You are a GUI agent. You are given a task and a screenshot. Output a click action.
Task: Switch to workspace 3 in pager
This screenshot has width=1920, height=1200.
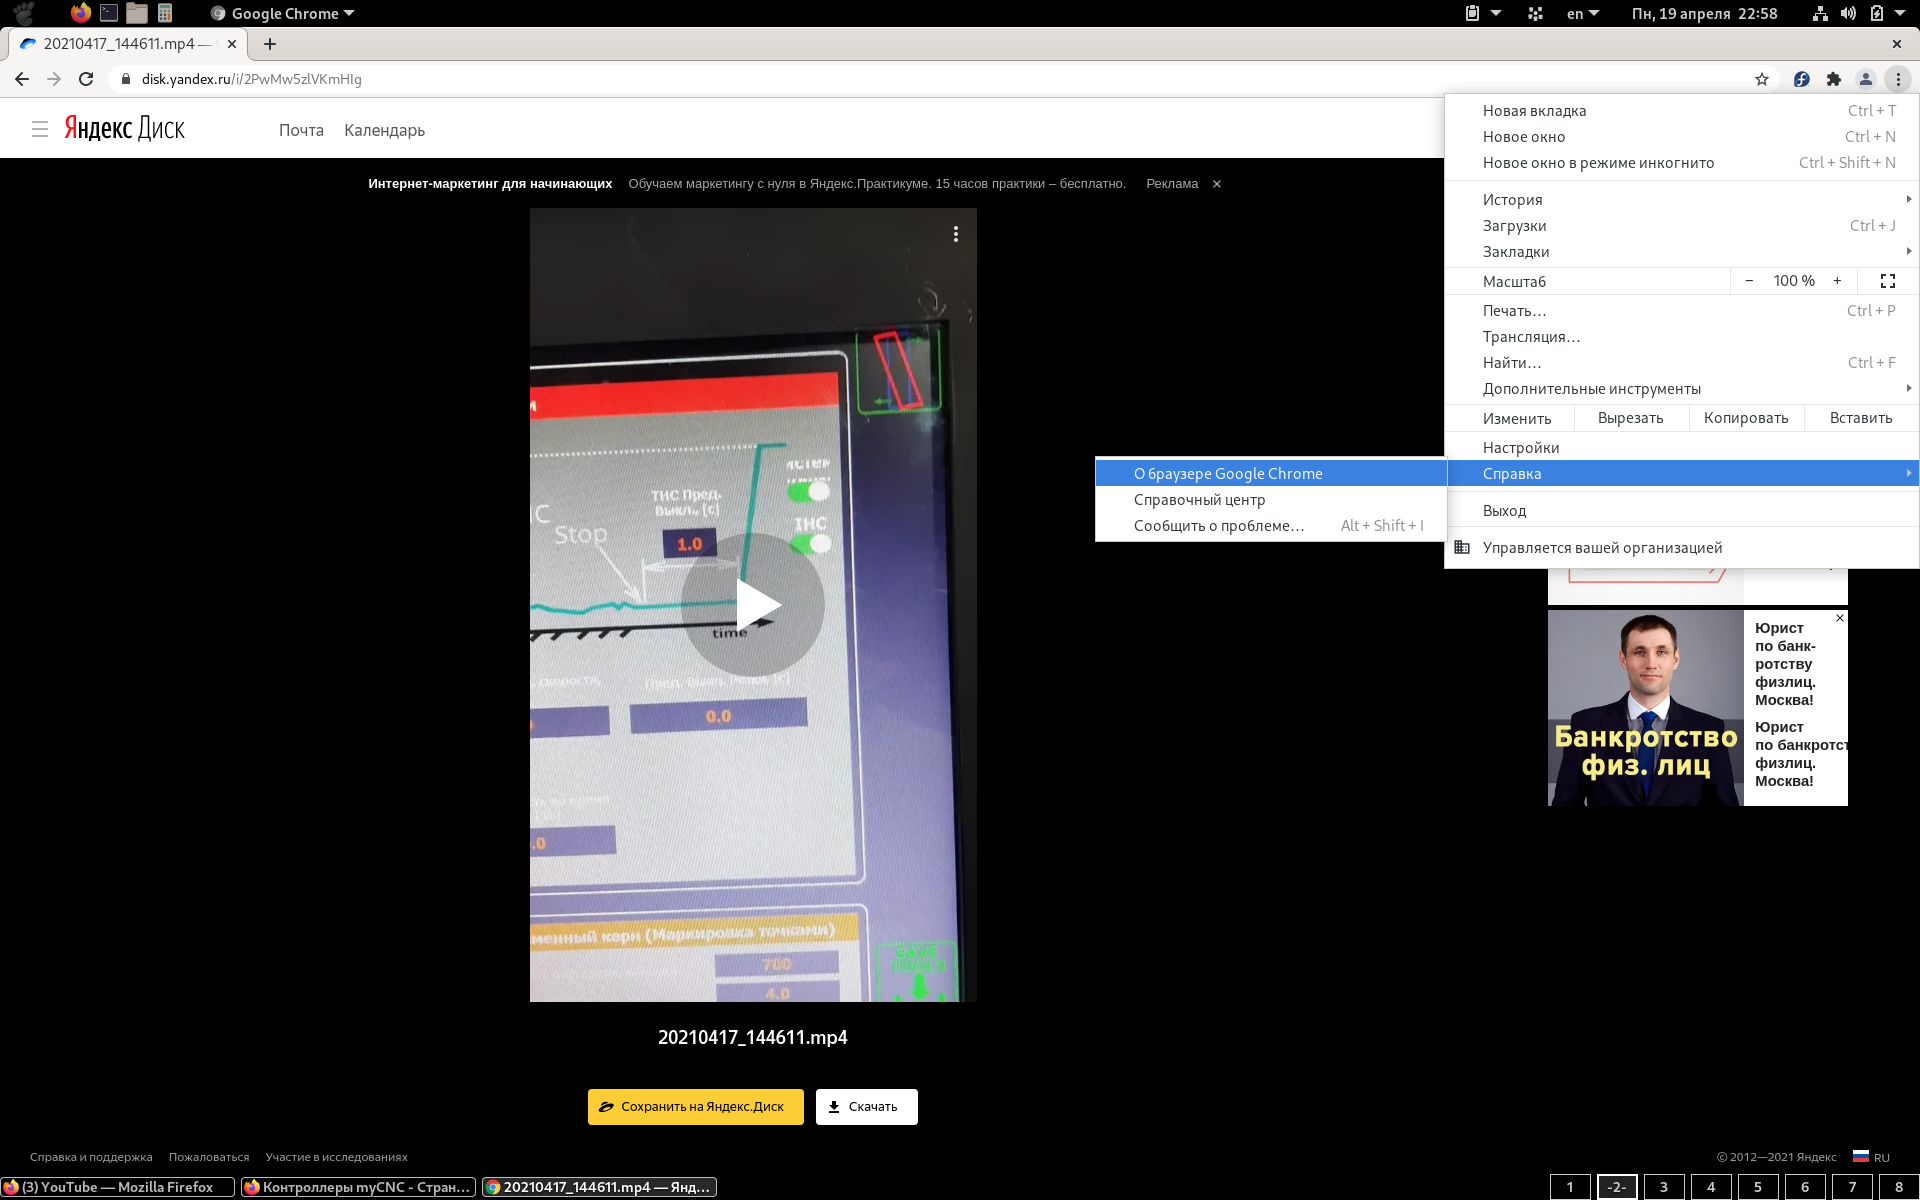(1664, 1187)
